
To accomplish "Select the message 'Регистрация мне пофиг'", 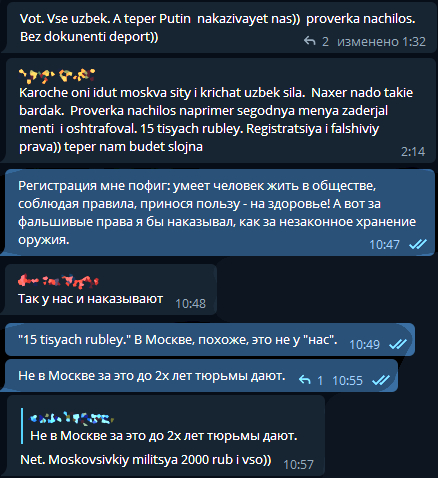I will (x=217, y=212).
